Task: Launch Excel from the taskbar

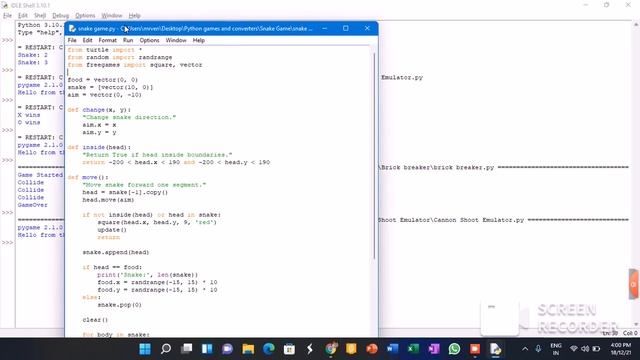Action: pos(413,349)
